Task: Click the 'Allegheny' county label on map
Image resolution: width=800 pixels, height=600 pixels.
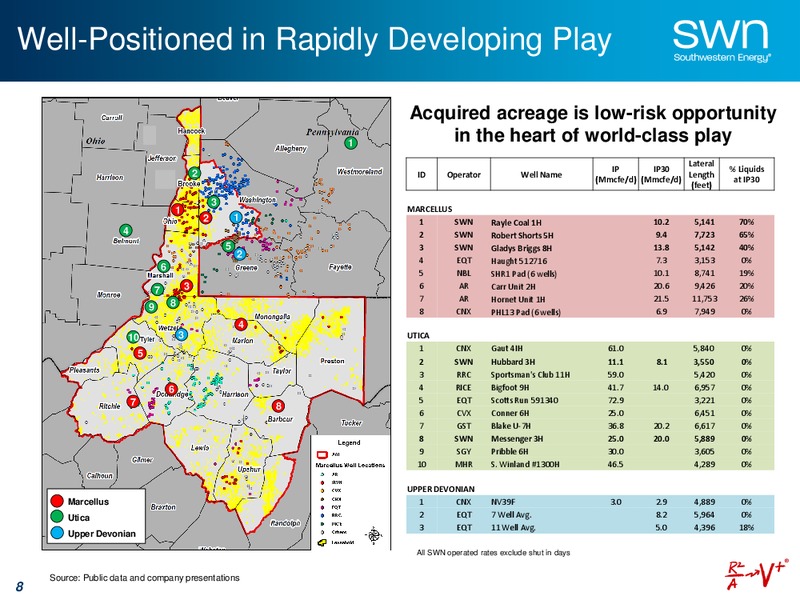Action: pos(290,148)
